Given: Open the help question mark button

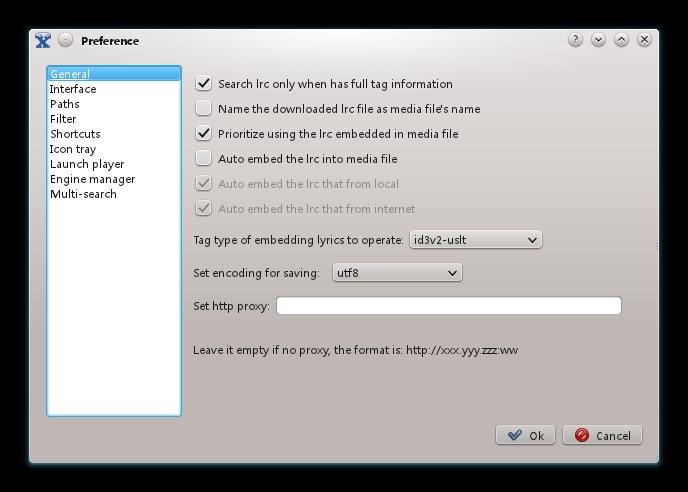Looking at the screenshot, I should click(x=575, y=40).
